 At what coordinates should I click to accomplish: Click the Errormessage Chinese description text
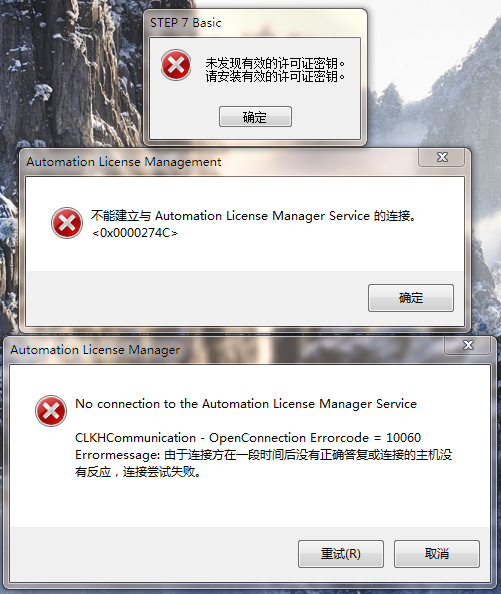point(264,463)
